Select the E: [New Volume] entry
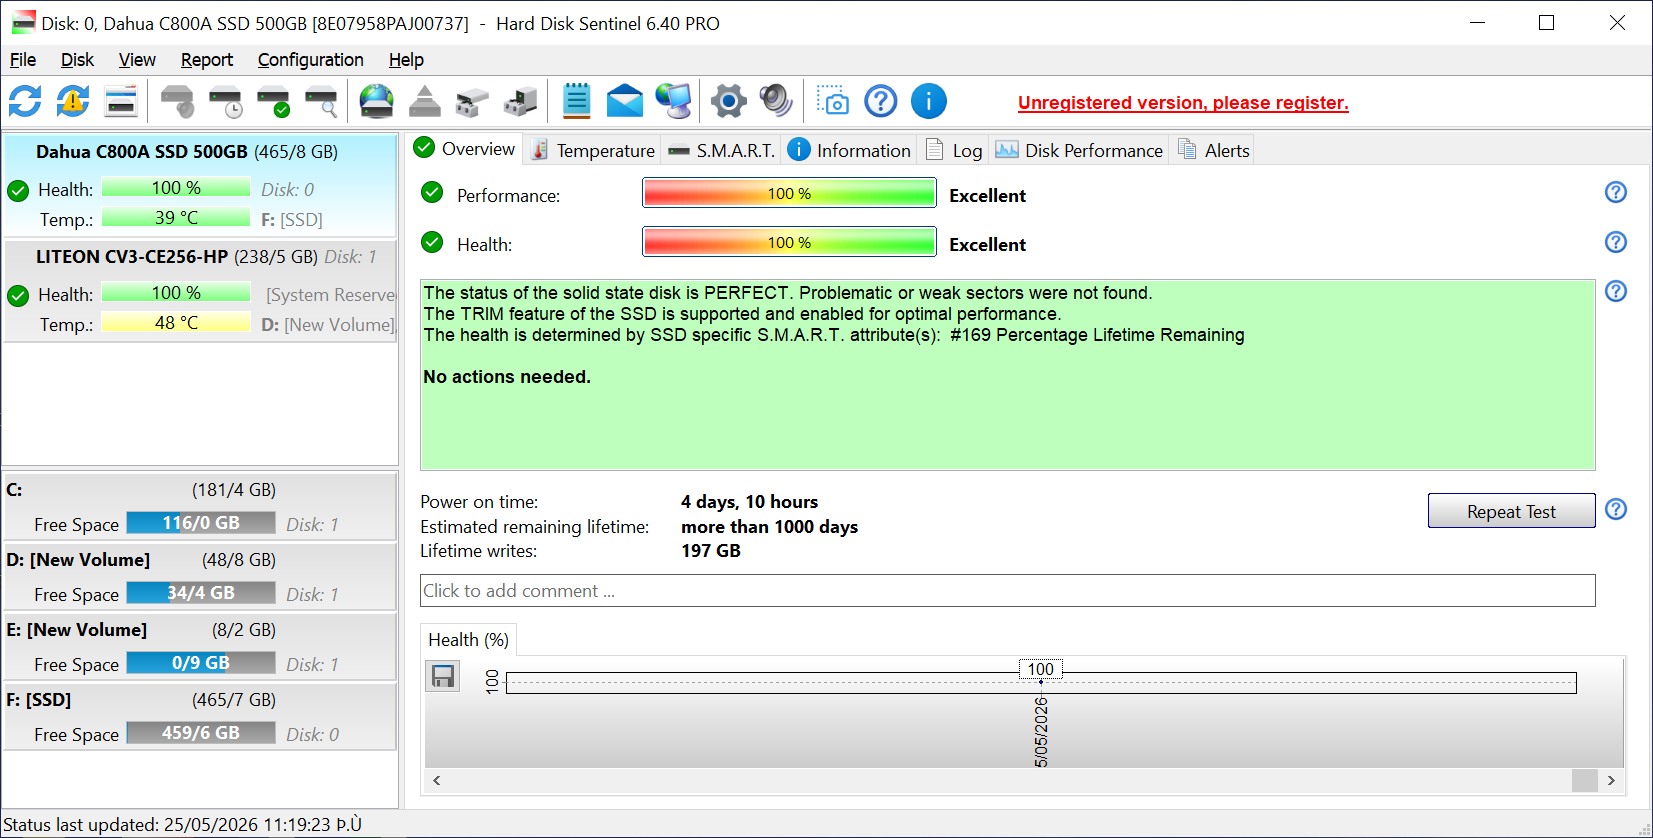The width and height of the screenshot is (1653, 838). point(200,646)
